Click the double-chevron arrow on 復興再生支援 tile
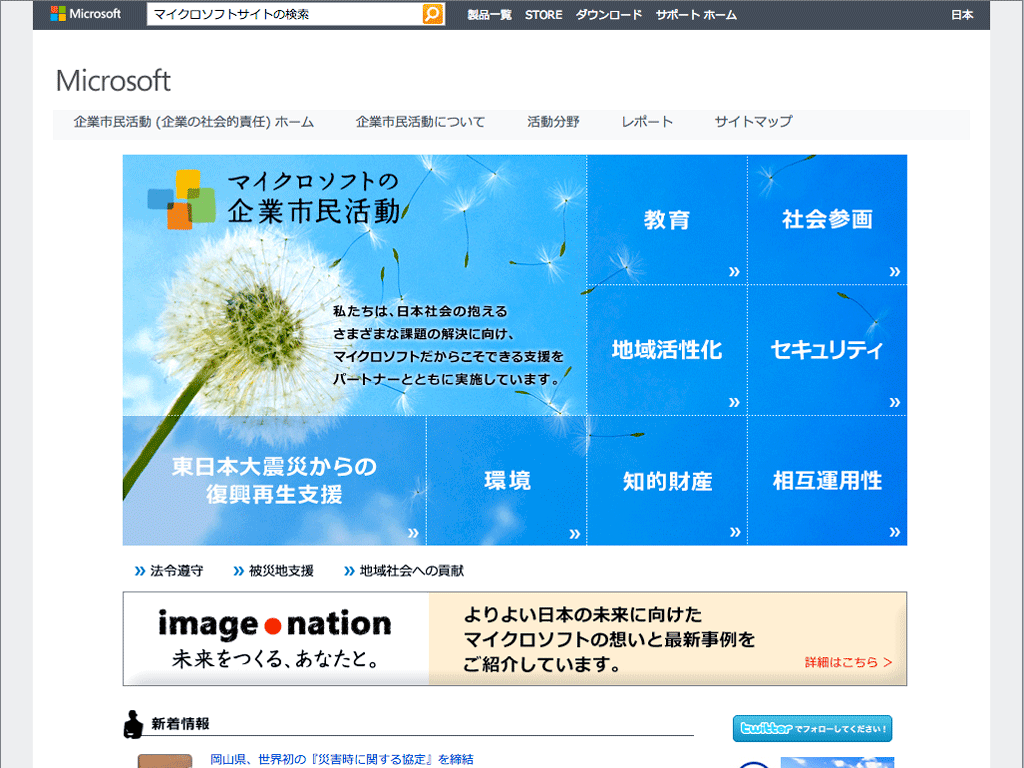 [413, 532]
